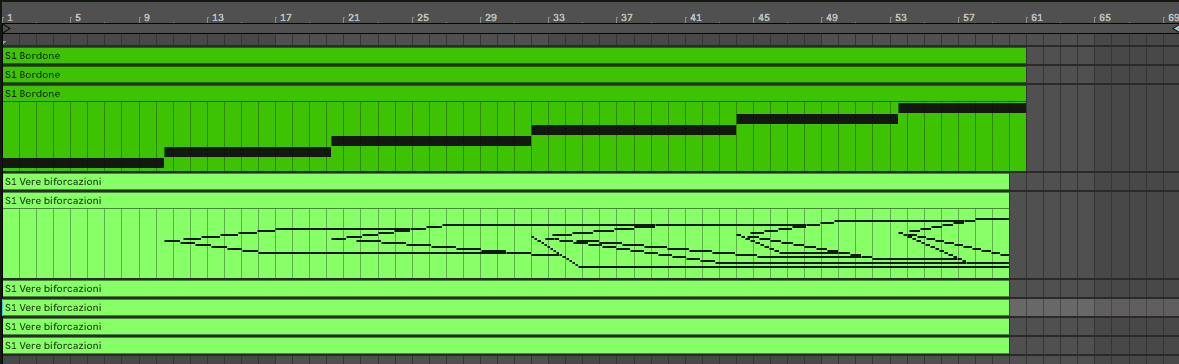Select Vere biforcazioni header above note display

click(506, 200)
